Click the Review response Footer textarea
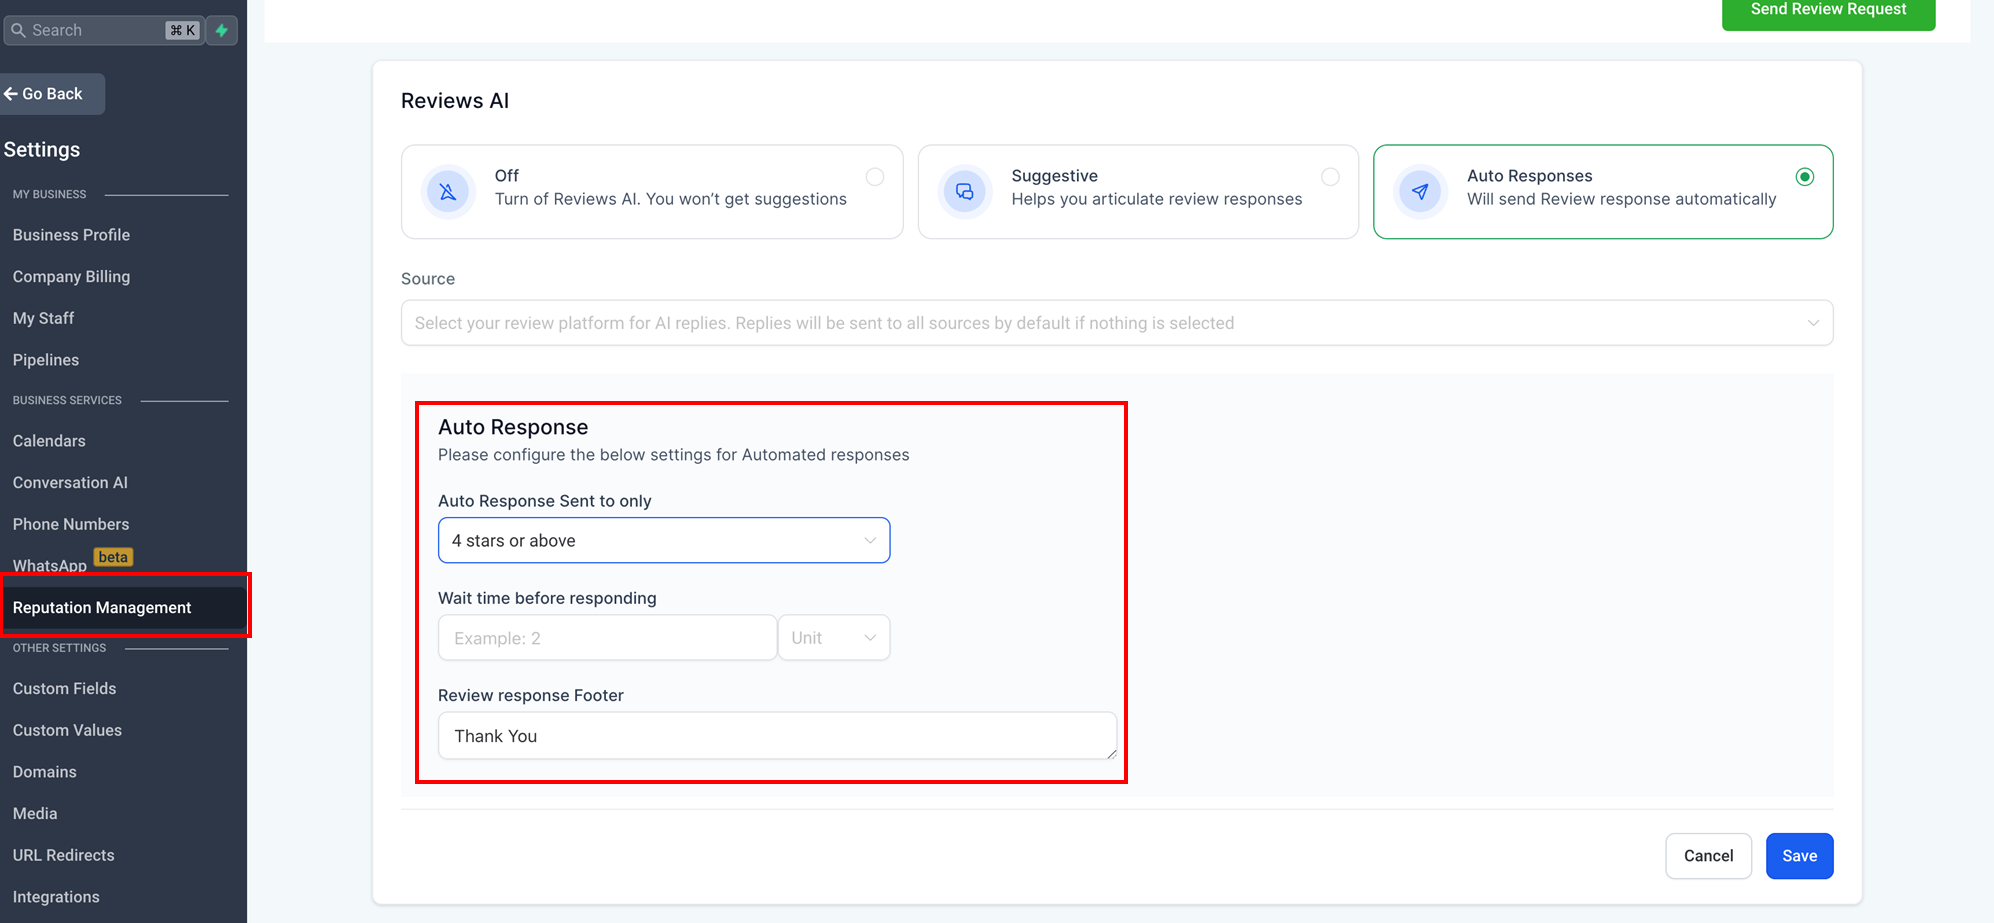 [x=777, y=736]
